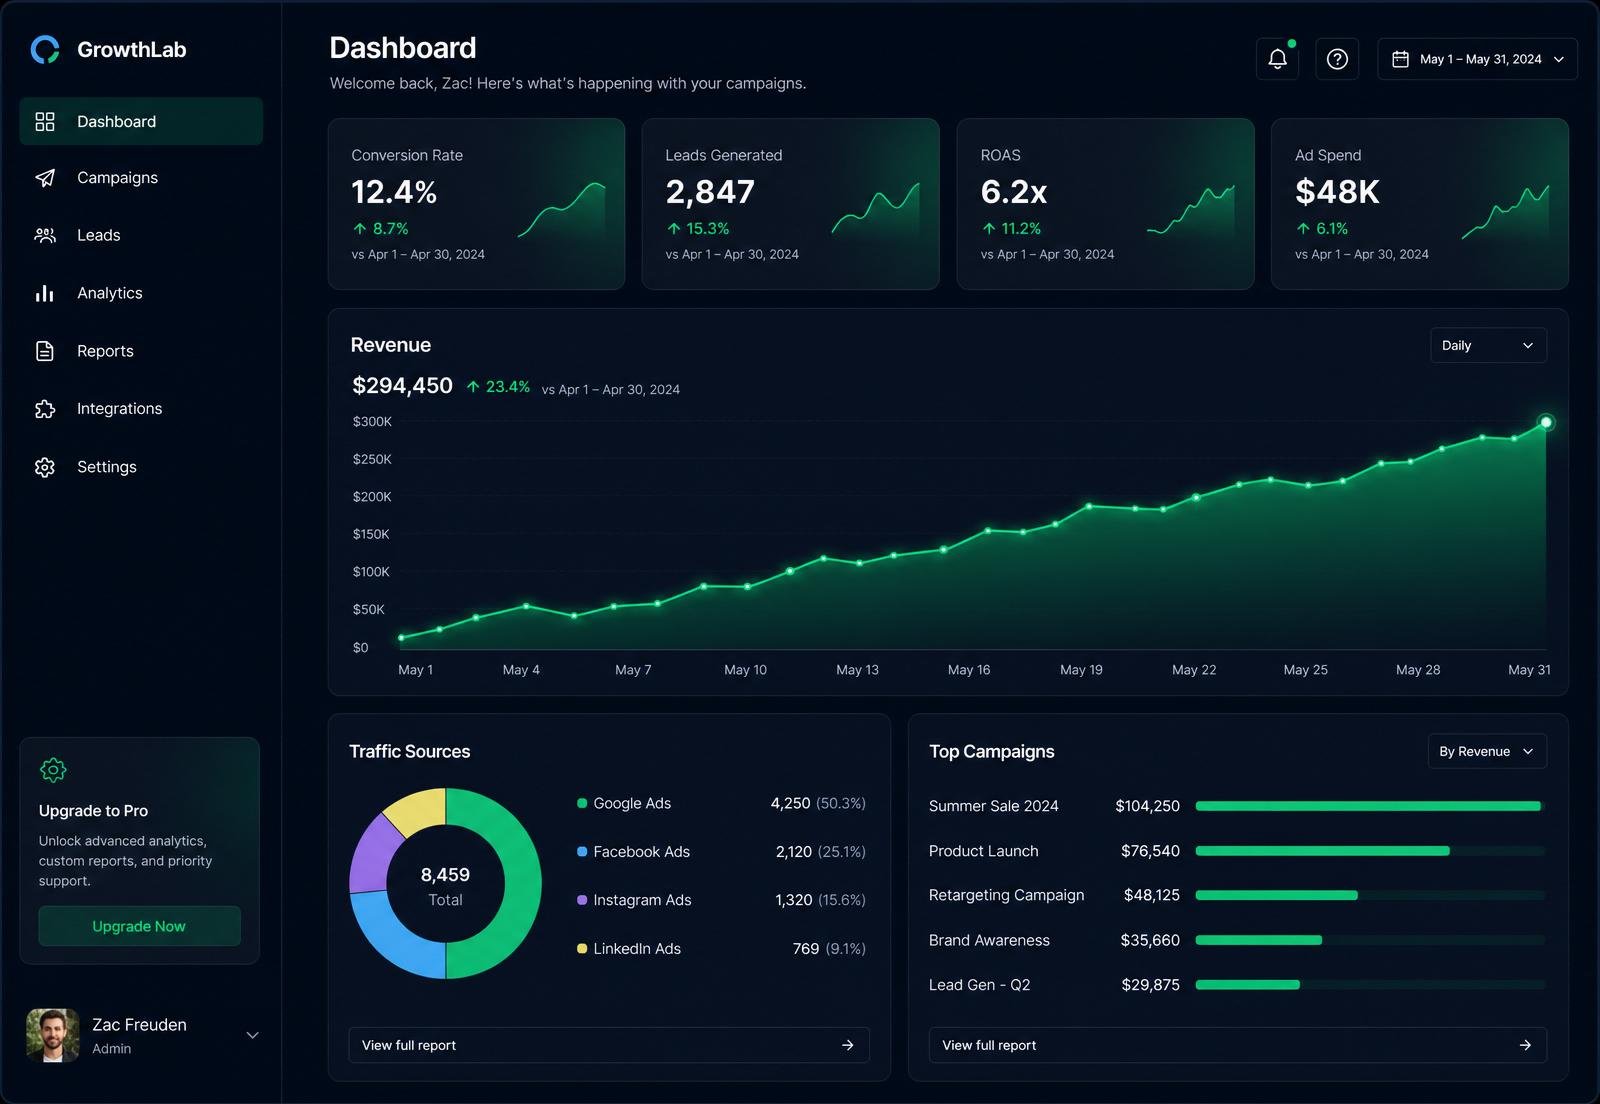Click the Leads Generated sparkline chart

875,209
